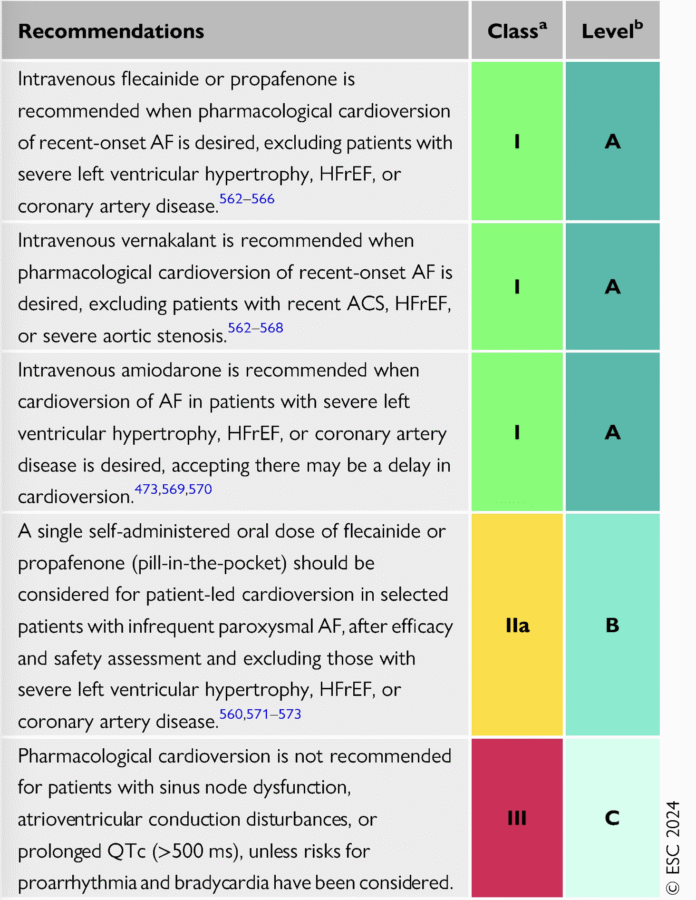
Task: Click the Level column header
Action: tap(613, 31)
